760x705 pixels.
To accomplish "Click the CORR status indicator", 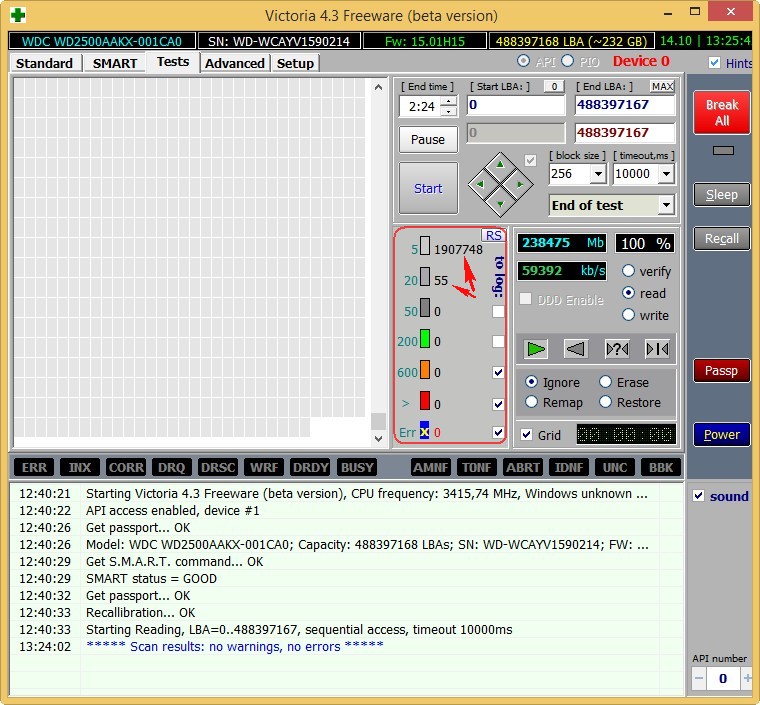I will (x=126, y=468).
